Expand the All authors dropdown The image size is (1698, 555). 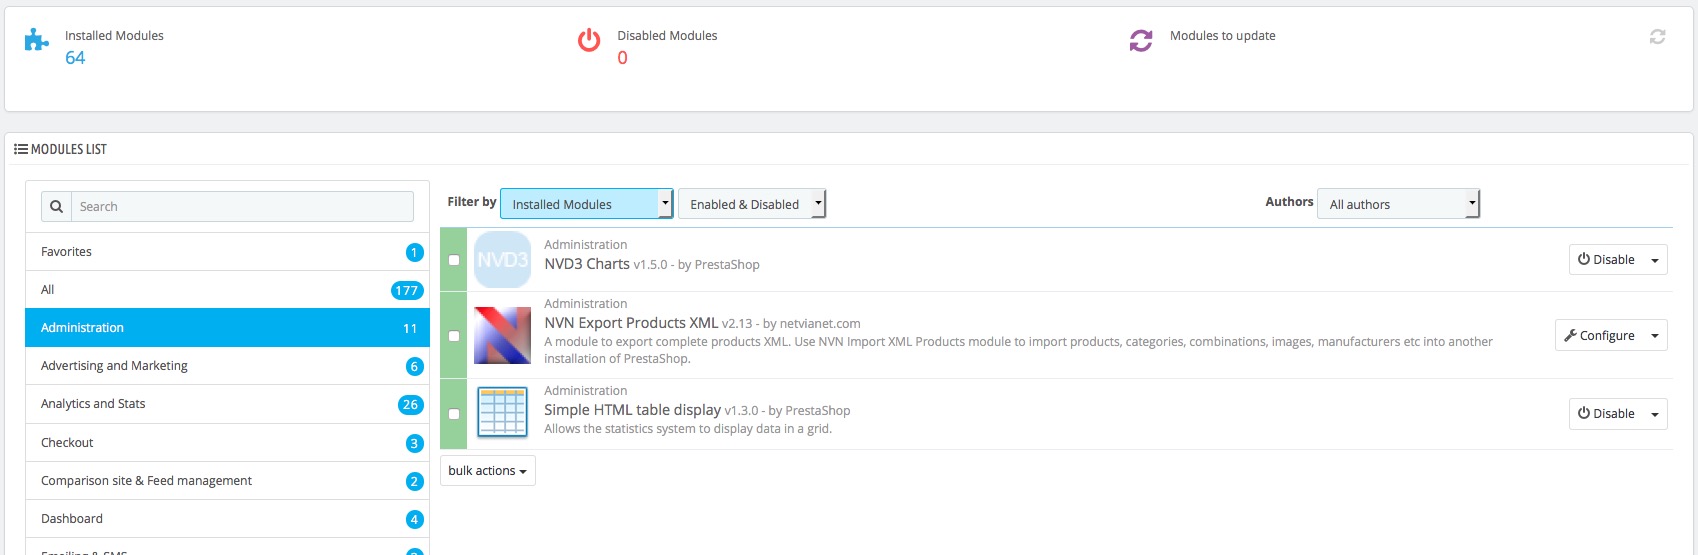click(1397, 204)
